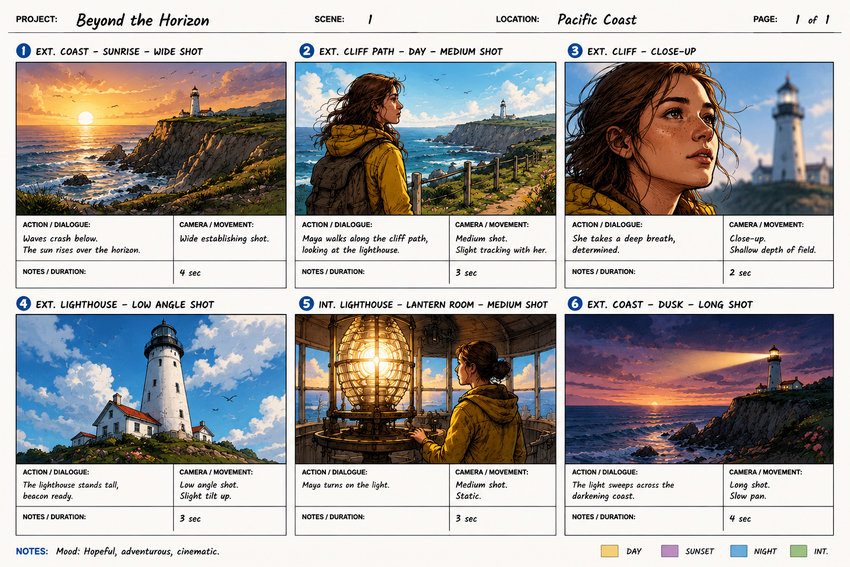
Task: Click 'looking at the lighthouse.' in panel 2
Action: coord(350,250)
